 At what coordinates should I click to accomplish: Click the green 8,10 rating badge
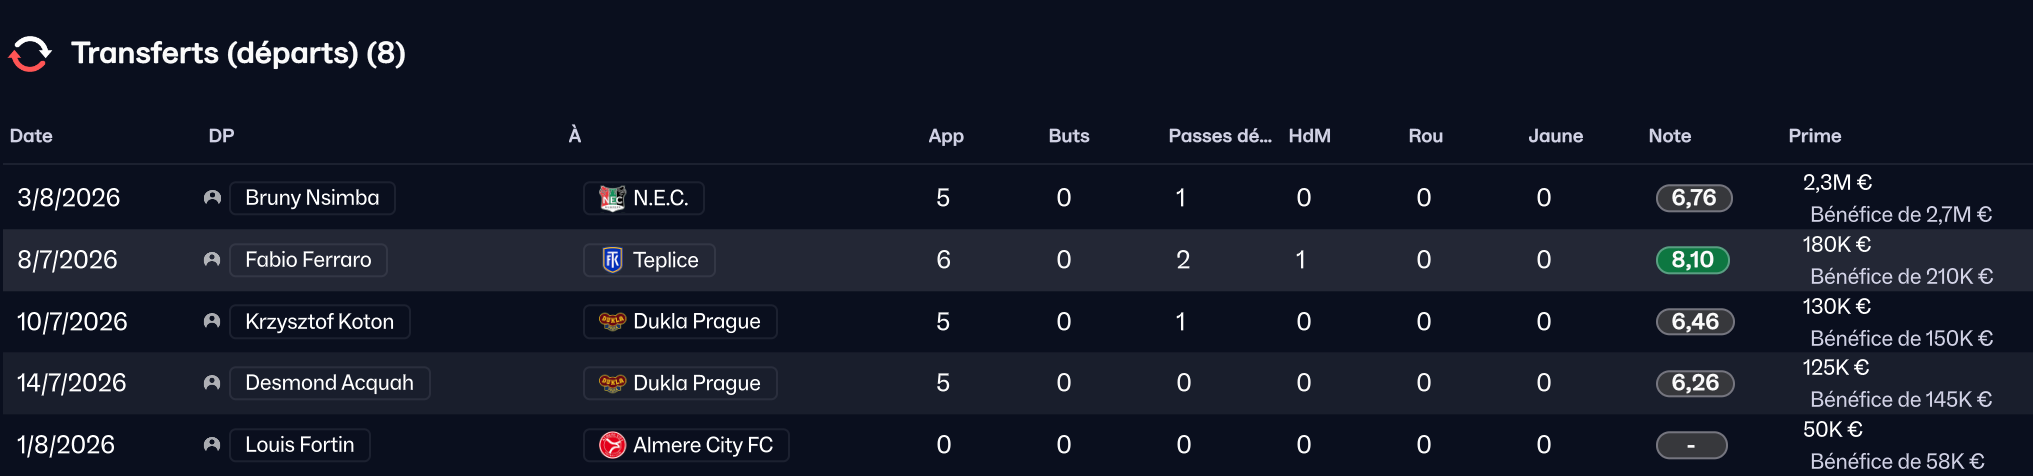tap(1692, 260)
